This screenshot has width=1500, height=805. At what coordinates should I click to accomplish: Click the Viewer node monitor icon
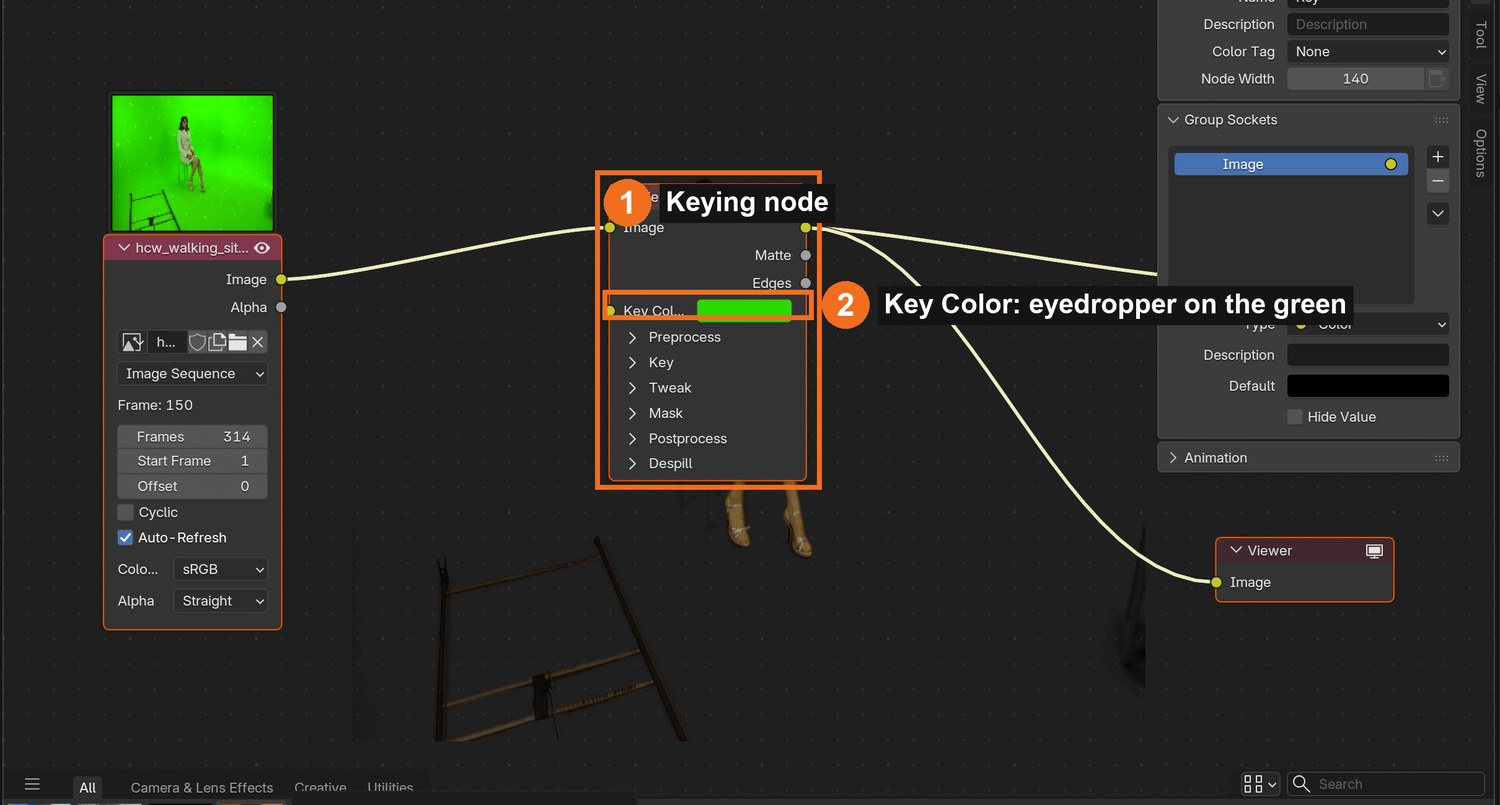[1375, 551]
